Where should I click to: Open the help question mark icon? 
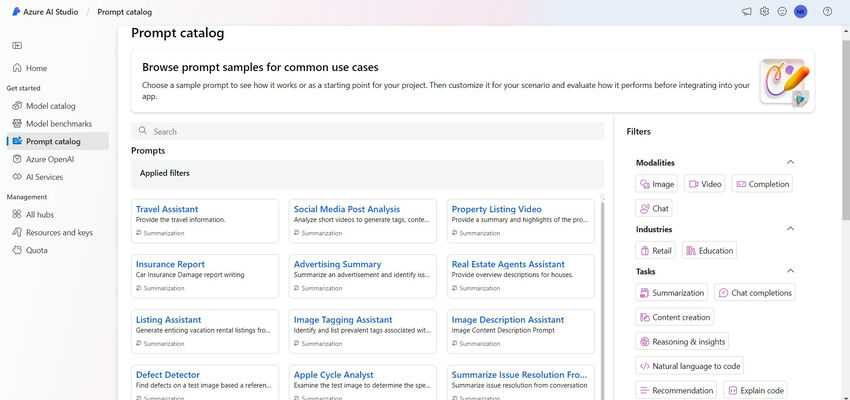coord(827,11)
